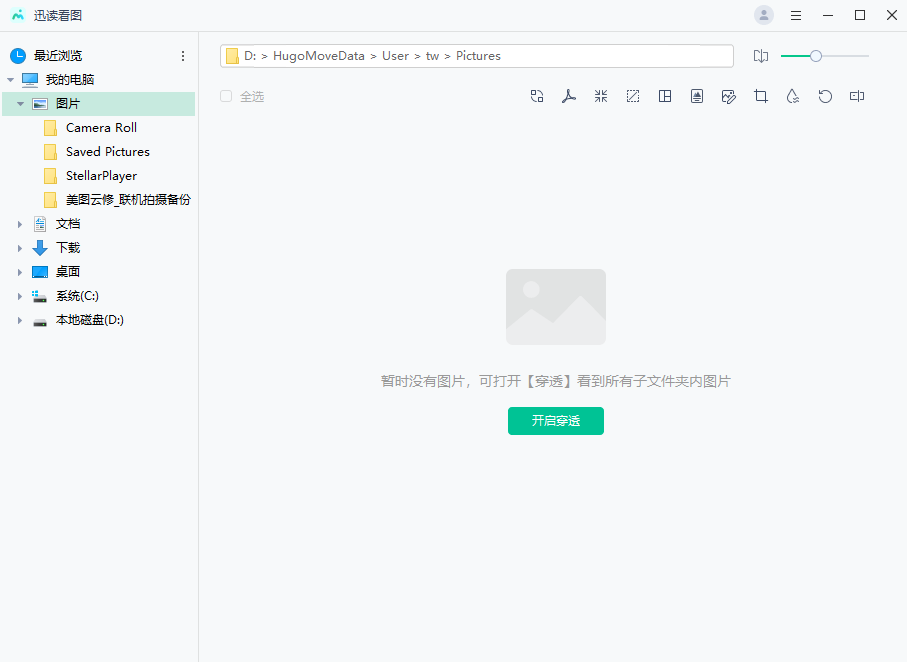
Task: Click HugoMoveData in the path bar
Action: point(319,56)
